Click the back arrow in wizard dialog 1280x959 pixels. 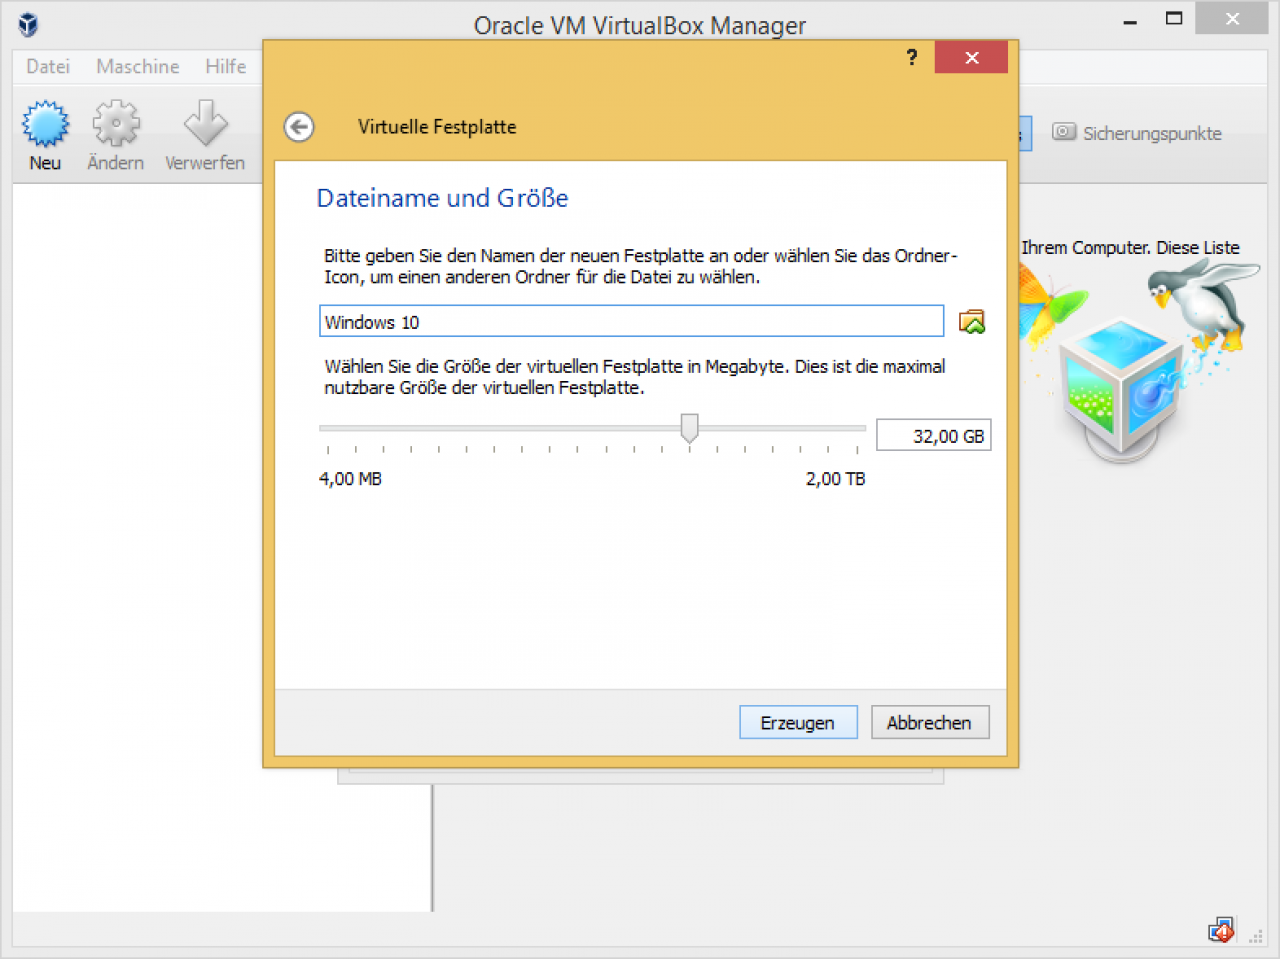coord(299,127)
